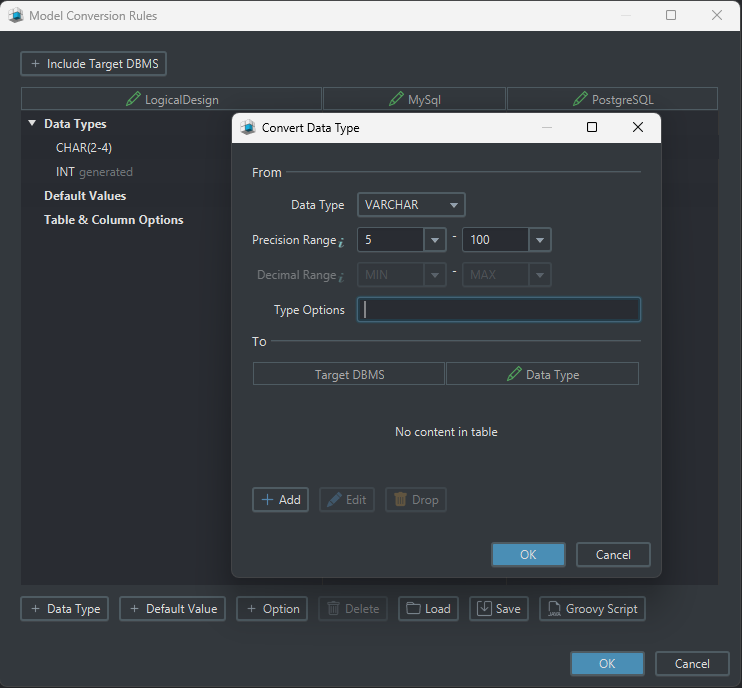Select the LogicalDesign column header
Screen dimensions: 742x688
(172, 99)
